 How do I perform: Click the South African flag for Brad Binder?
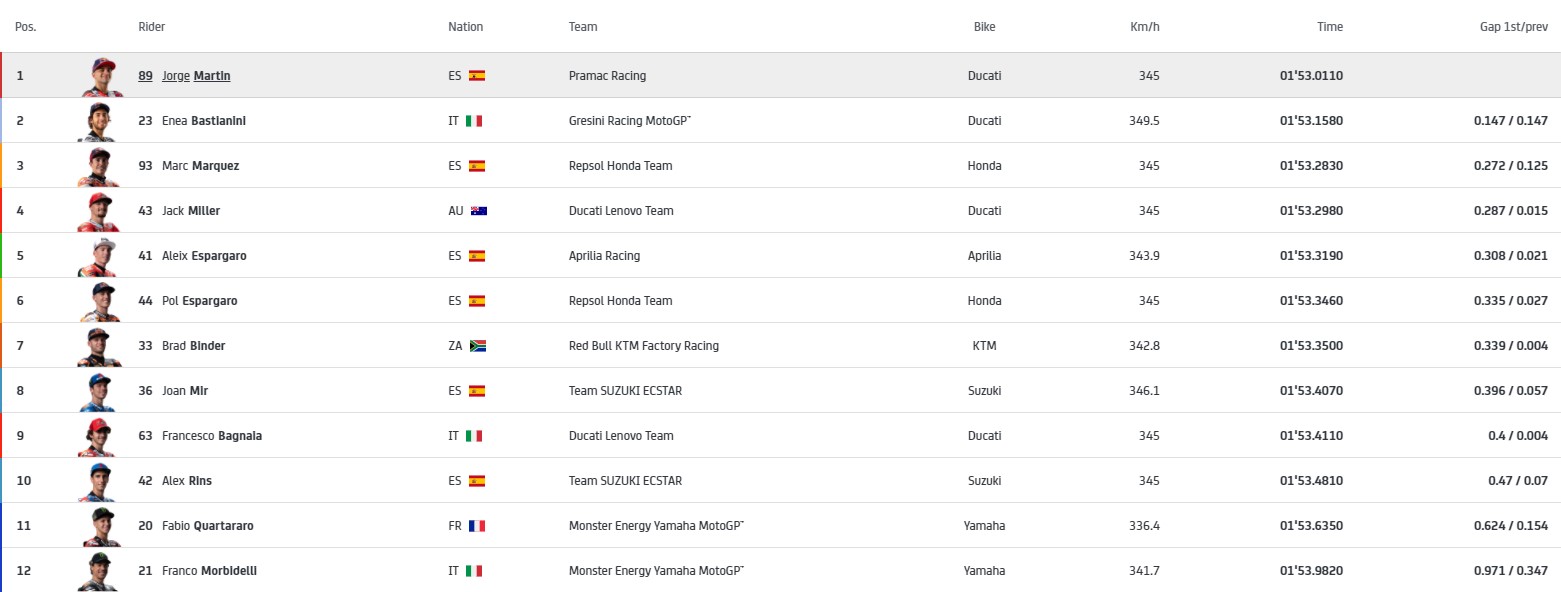coord(478,346)
